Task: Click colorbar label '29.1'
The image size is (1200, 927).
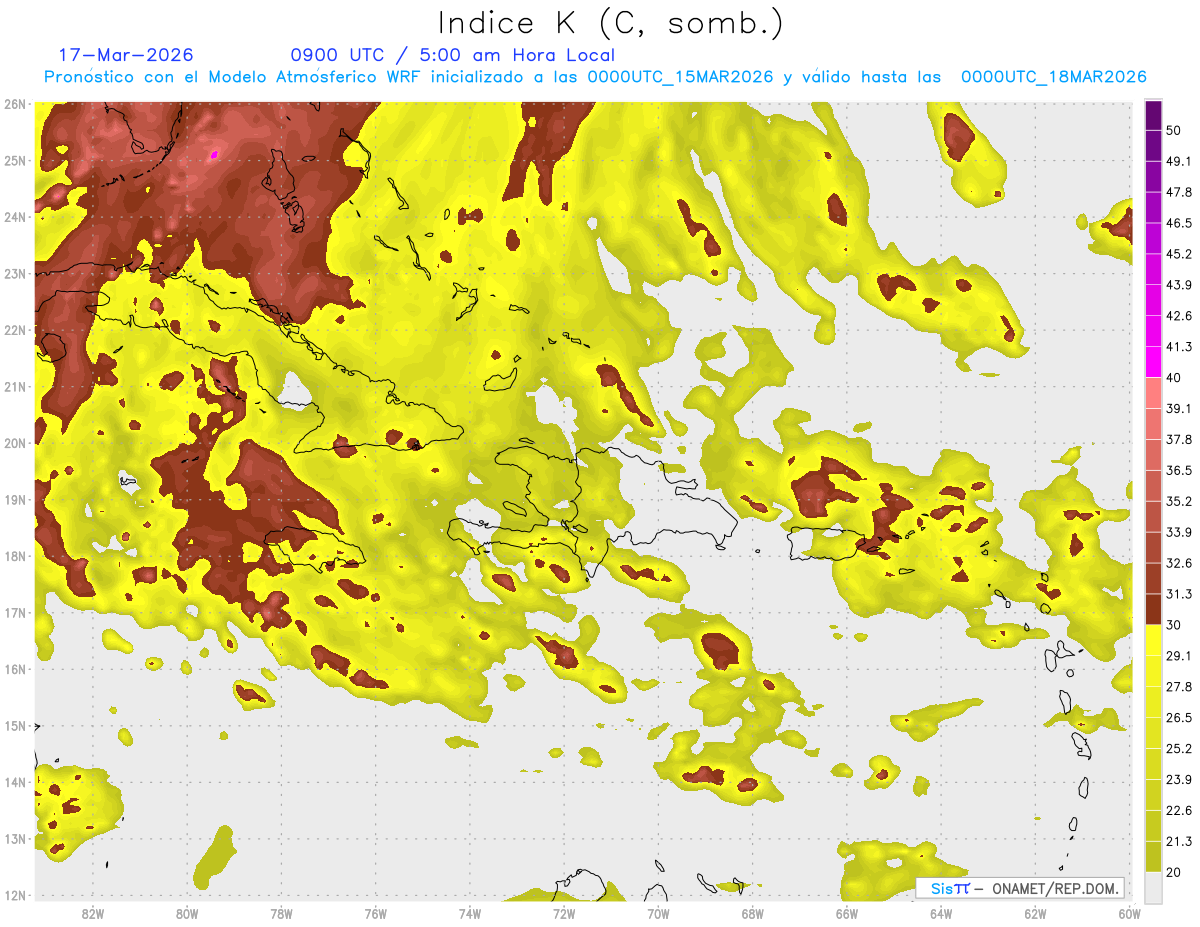Action: tap(1179, 656)
